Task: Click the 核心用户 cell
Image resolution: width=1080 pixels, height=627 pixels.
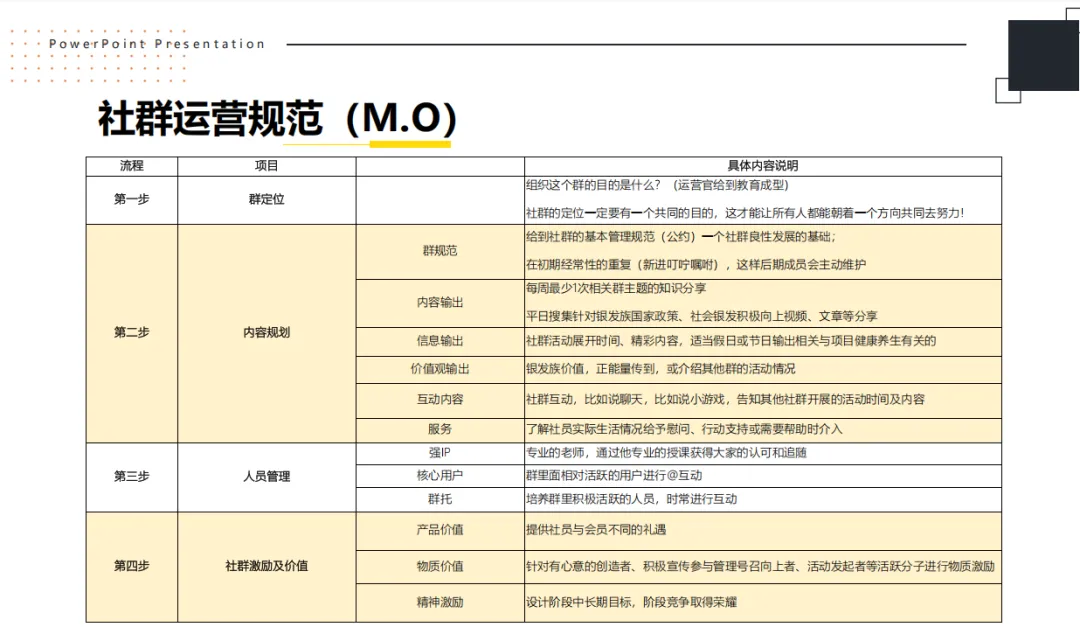Action: (x=440, y=475)
